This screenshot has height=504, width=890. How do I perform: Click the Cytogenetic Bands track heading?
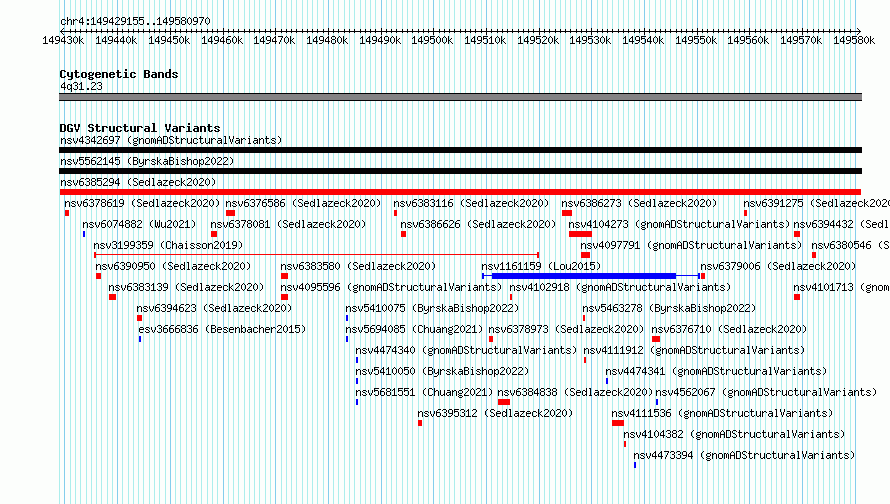(x=119, y=74)
